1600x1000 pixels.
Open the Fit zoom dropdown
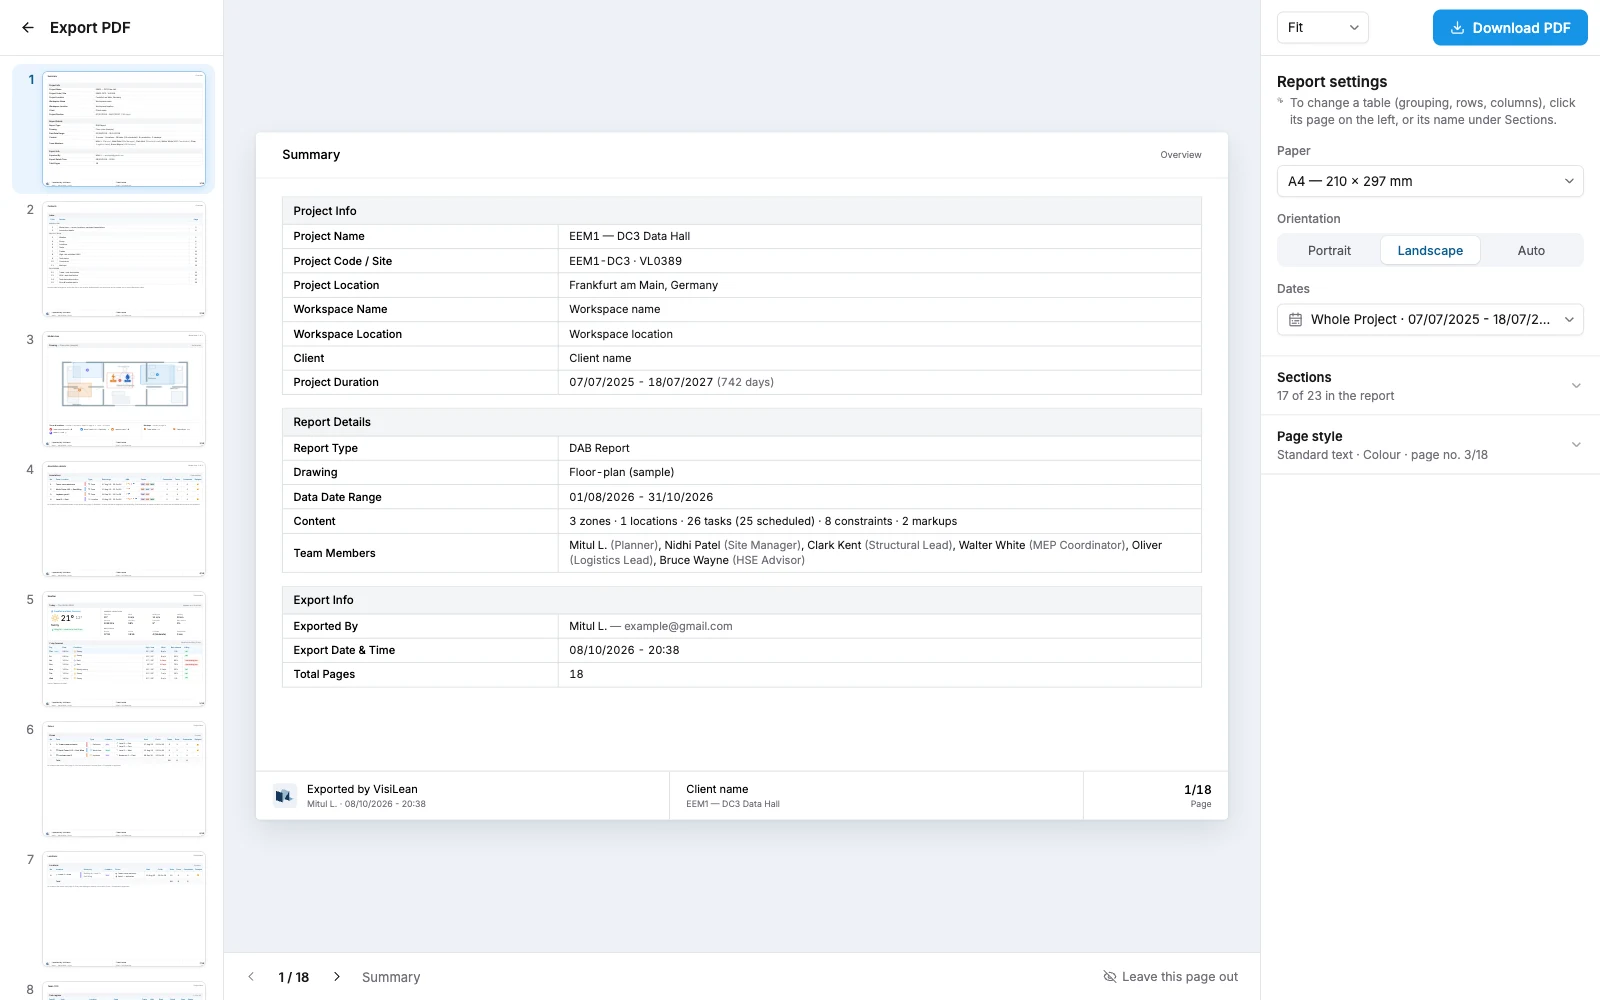[x=1322, y=28]
